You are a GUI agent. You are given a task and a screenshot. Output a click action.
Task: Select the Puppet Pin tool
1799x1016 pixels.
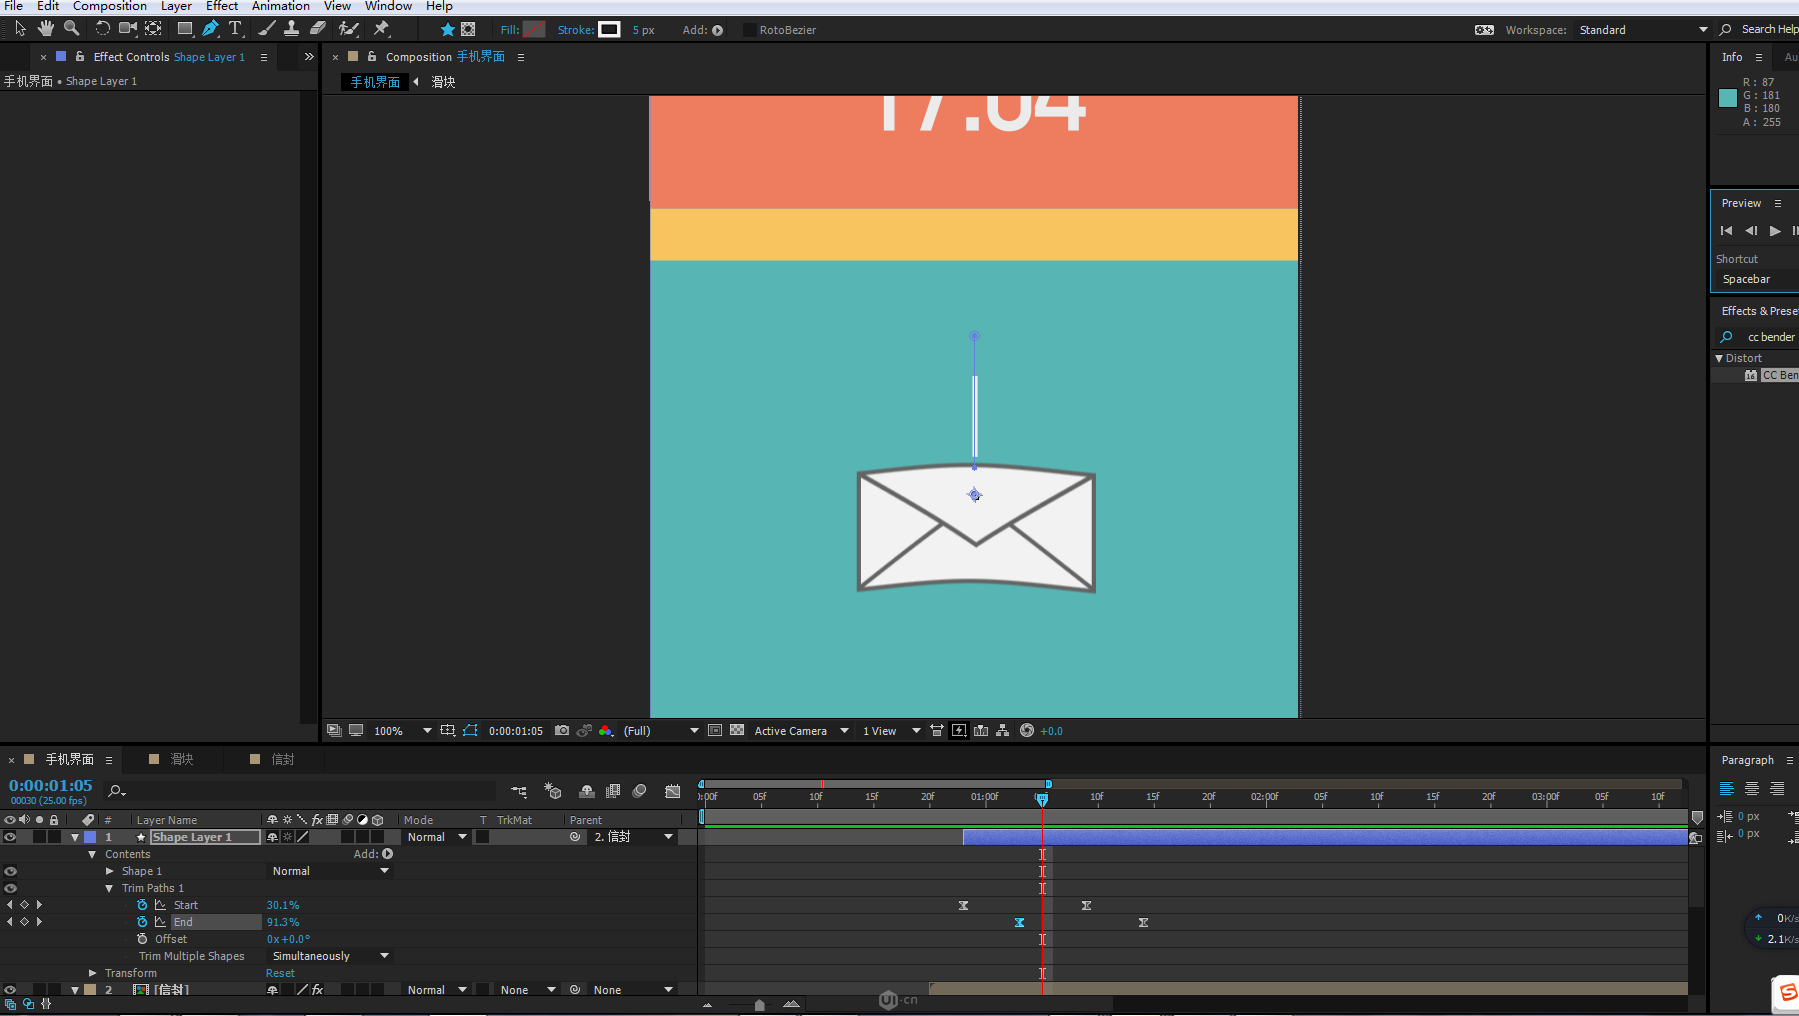tap(381, 29)
